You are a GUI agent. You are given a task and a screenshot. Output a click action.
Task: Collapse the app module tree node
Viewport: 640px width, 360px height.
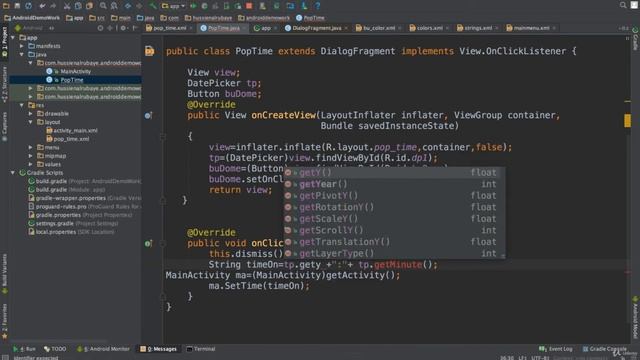point(13,38)
